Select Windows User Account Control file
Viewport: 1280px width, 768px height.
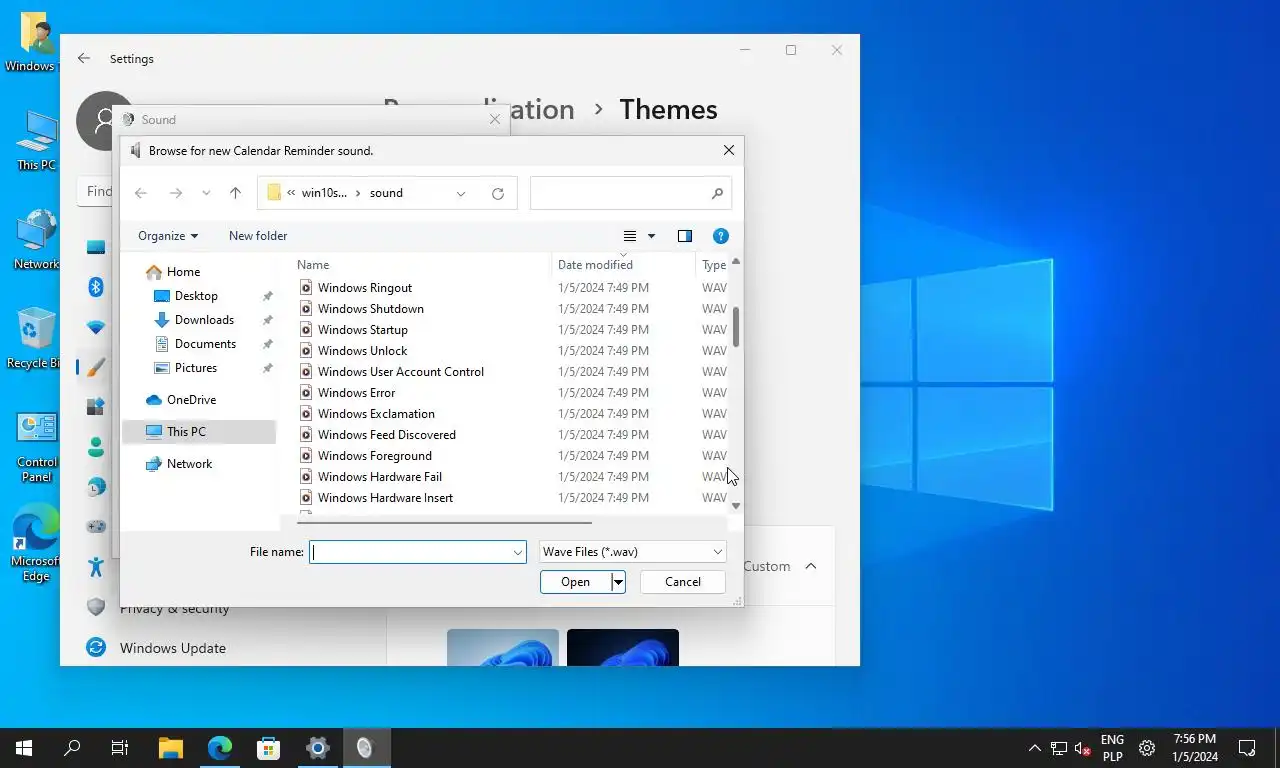(400, 372)
